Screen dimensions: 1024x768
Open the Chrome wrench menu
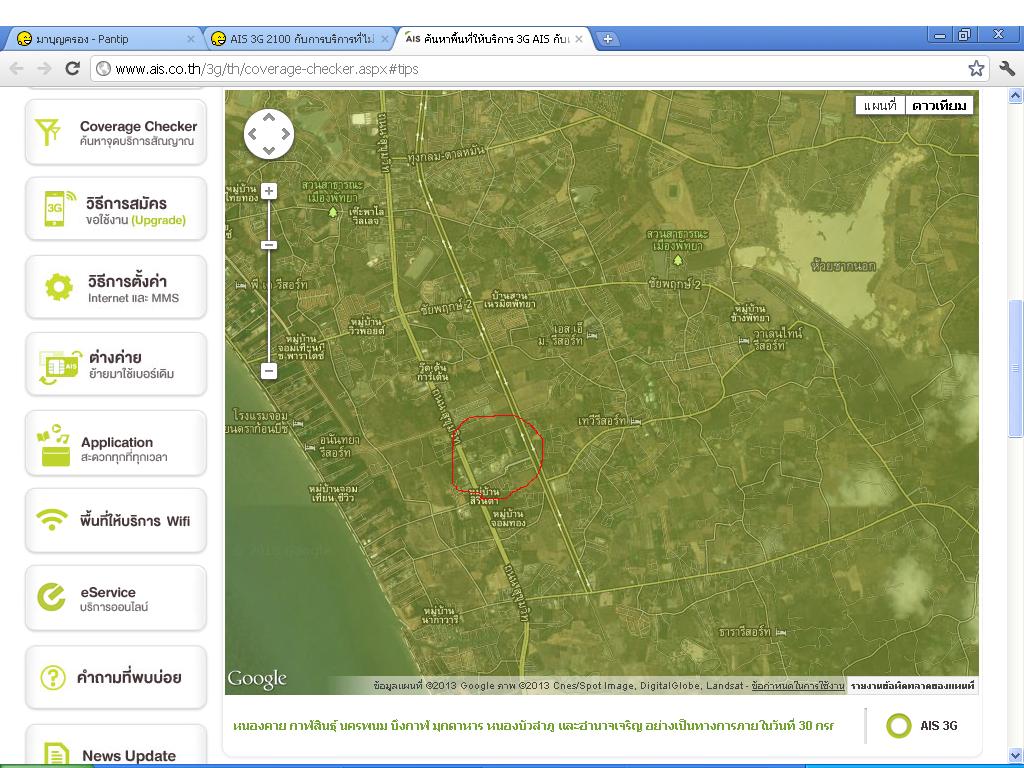(x=1006, y=68)
